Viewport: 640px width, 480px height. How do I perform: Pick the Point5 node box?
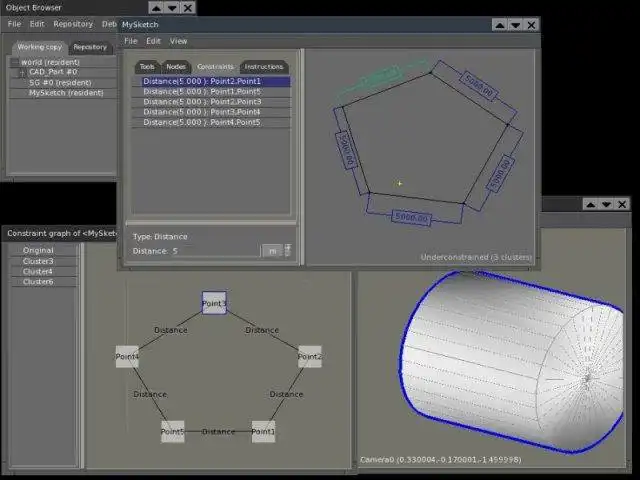pyautogui.click(x=173, y=431)
